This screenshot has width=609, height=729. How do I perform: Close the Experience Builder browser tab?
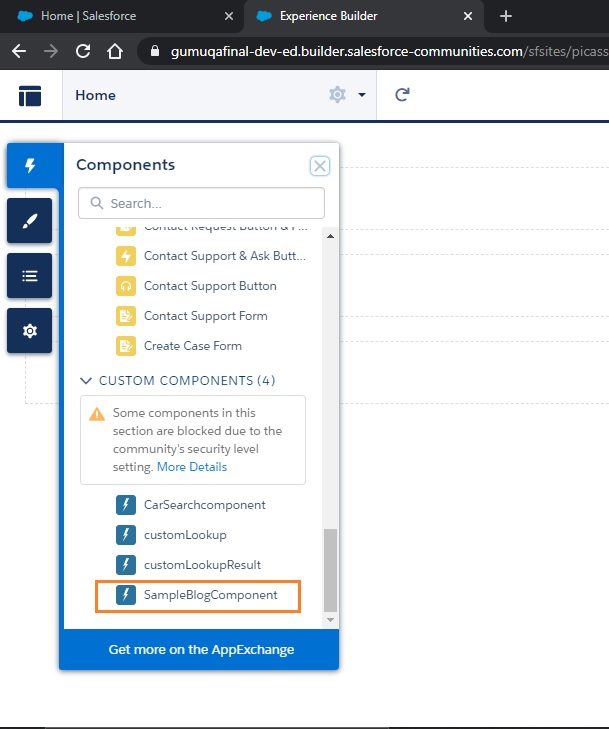(x=468, y=16)
